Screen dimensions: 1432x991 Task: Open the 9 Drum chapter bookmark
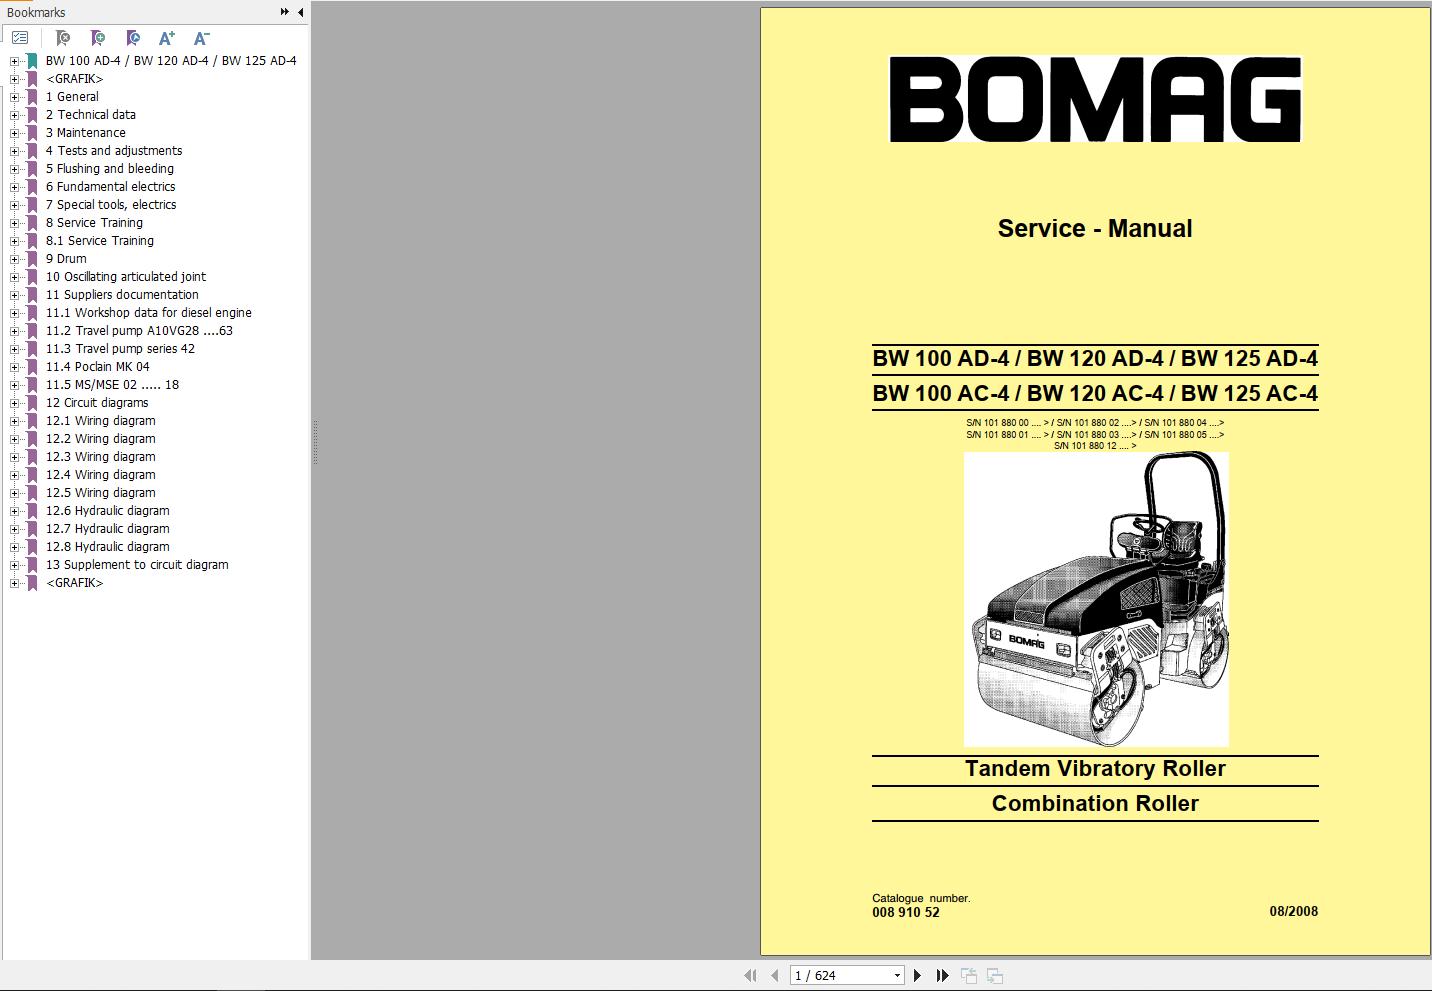(x=64, y=258)
